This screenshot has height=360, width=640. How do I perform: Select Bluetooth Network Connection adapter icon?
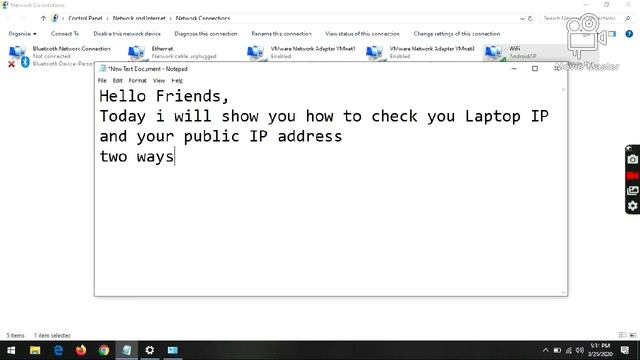18,56
